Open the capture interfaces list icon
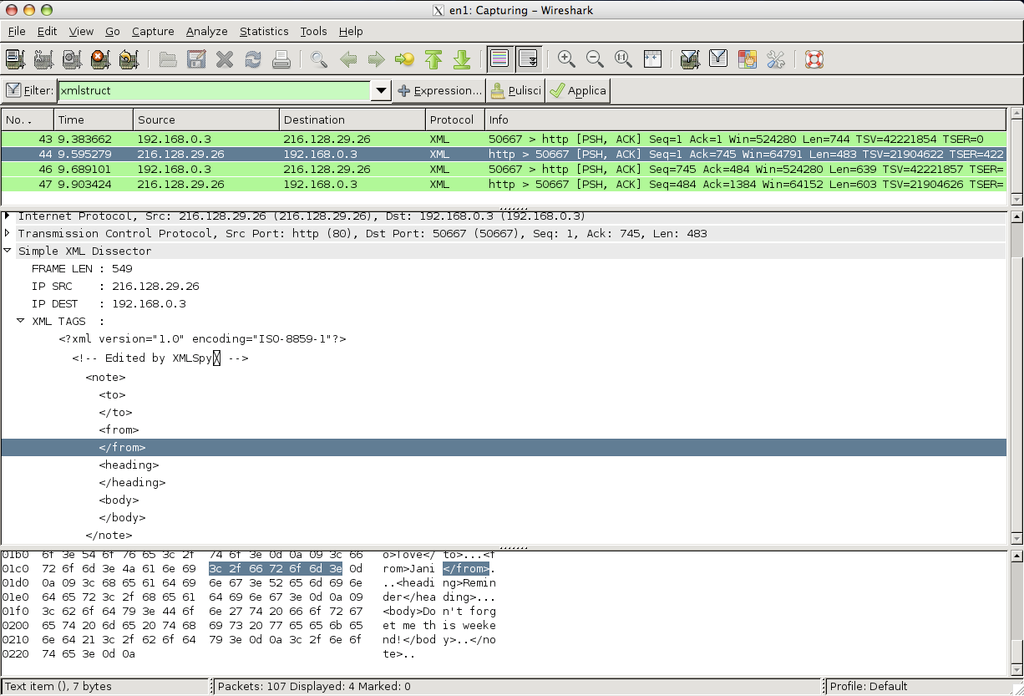The height and width of the screenshot is (696, 1024). pyautogui.click(x=15, y=59)
